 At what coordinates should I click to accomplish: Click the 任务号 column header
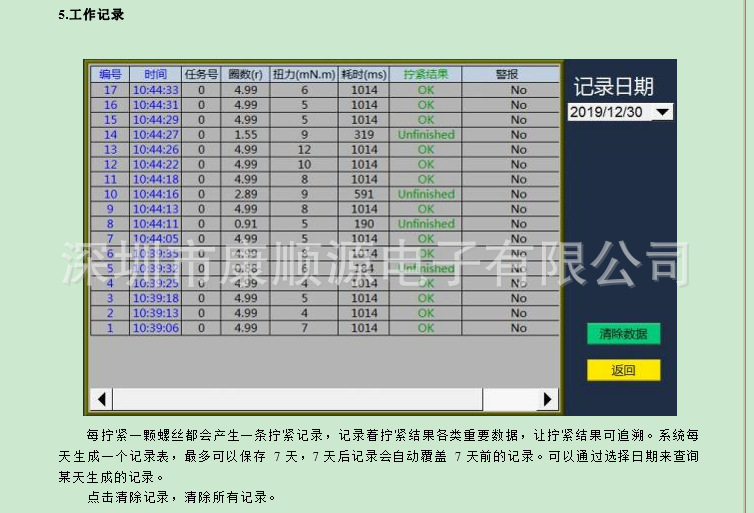coord(201,74)
